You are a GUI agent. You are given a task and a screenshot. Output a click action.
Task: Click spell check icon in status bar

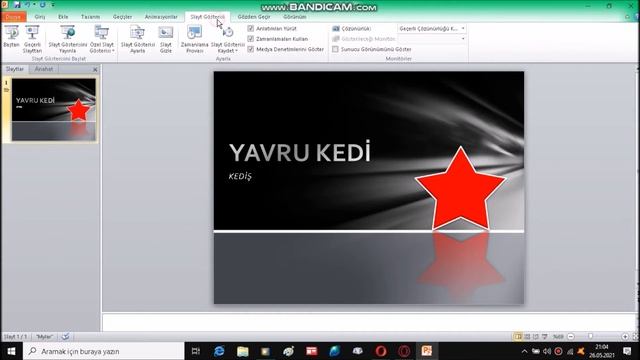(65, 336)
